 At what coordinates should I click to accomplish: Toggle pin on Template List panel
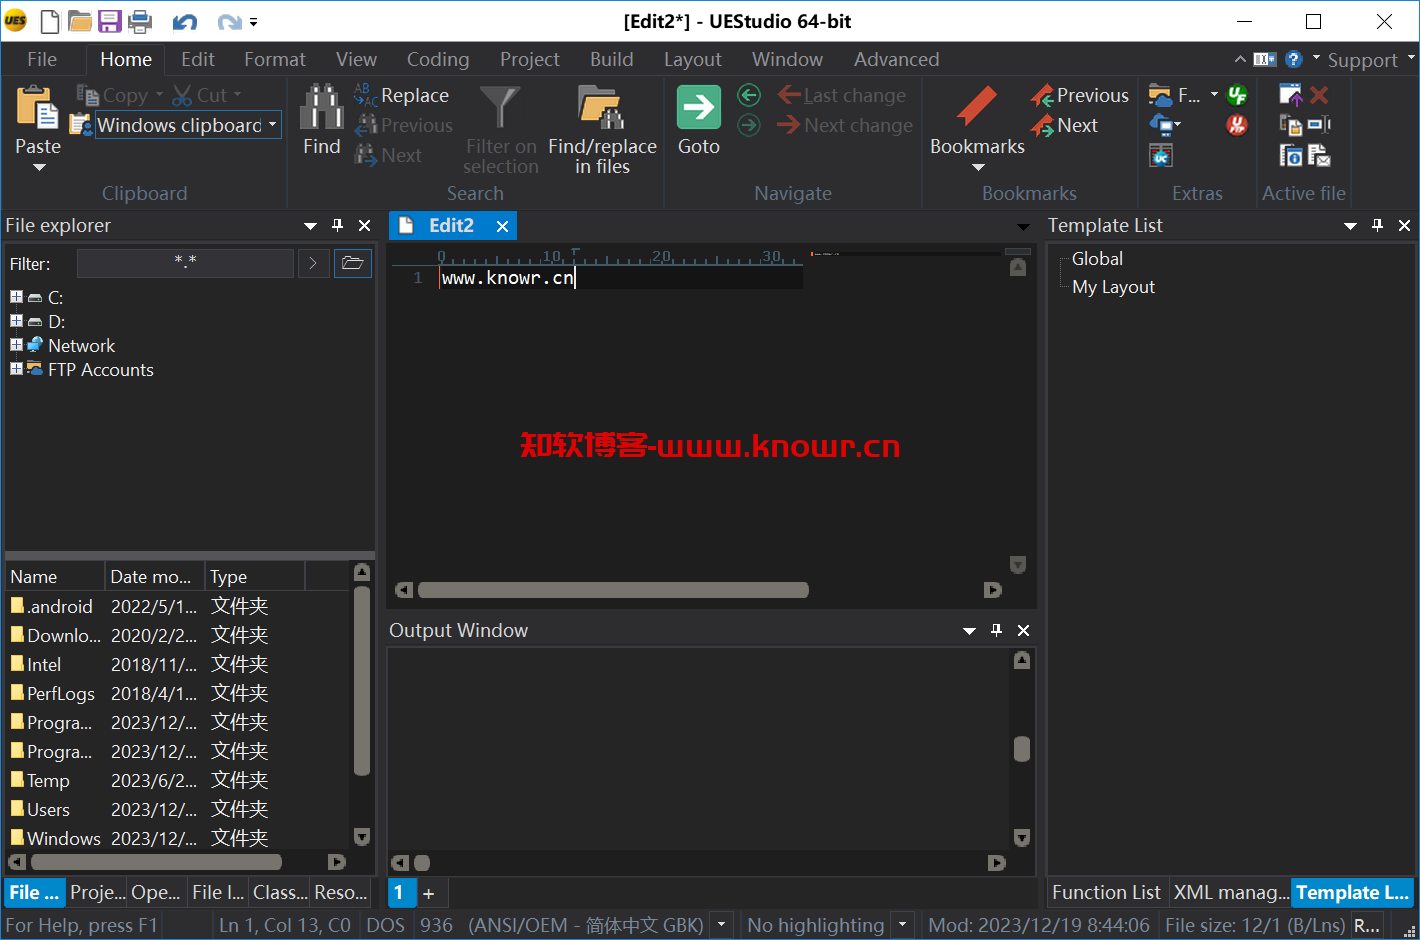(1377, 225)
